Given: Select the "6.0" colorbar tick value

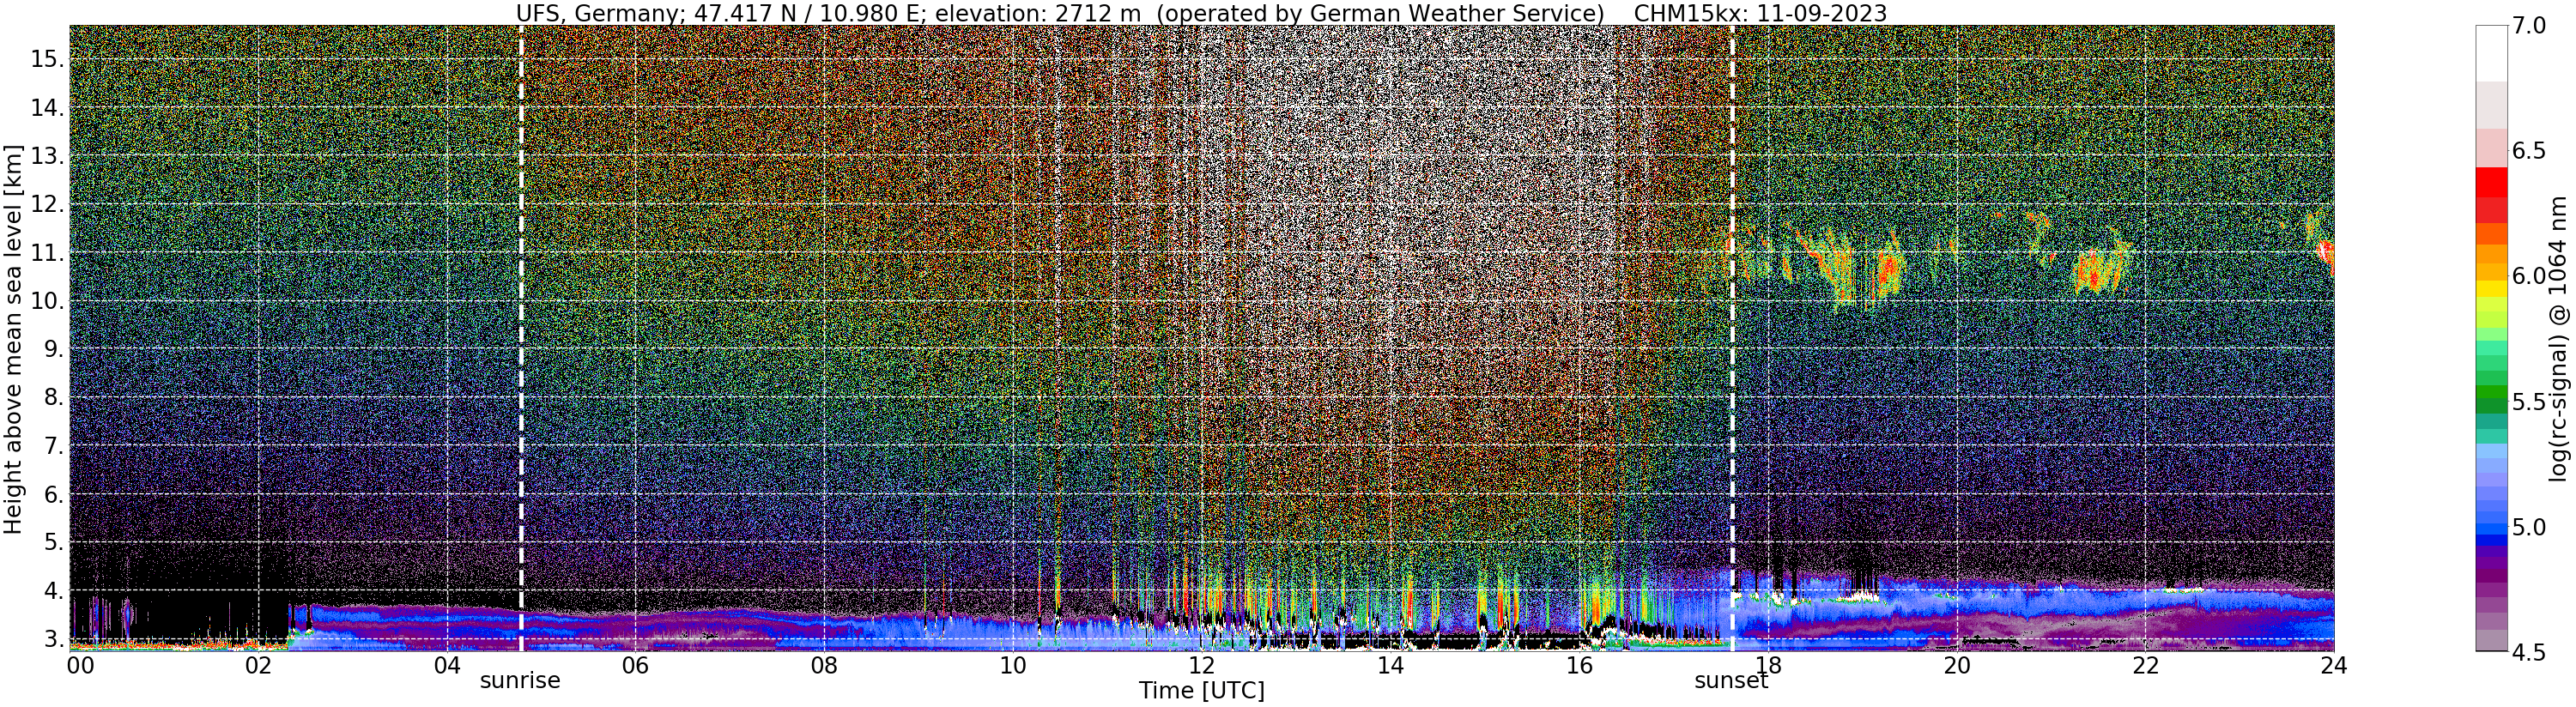Looking at the screenshot, I should point(2528,276).
